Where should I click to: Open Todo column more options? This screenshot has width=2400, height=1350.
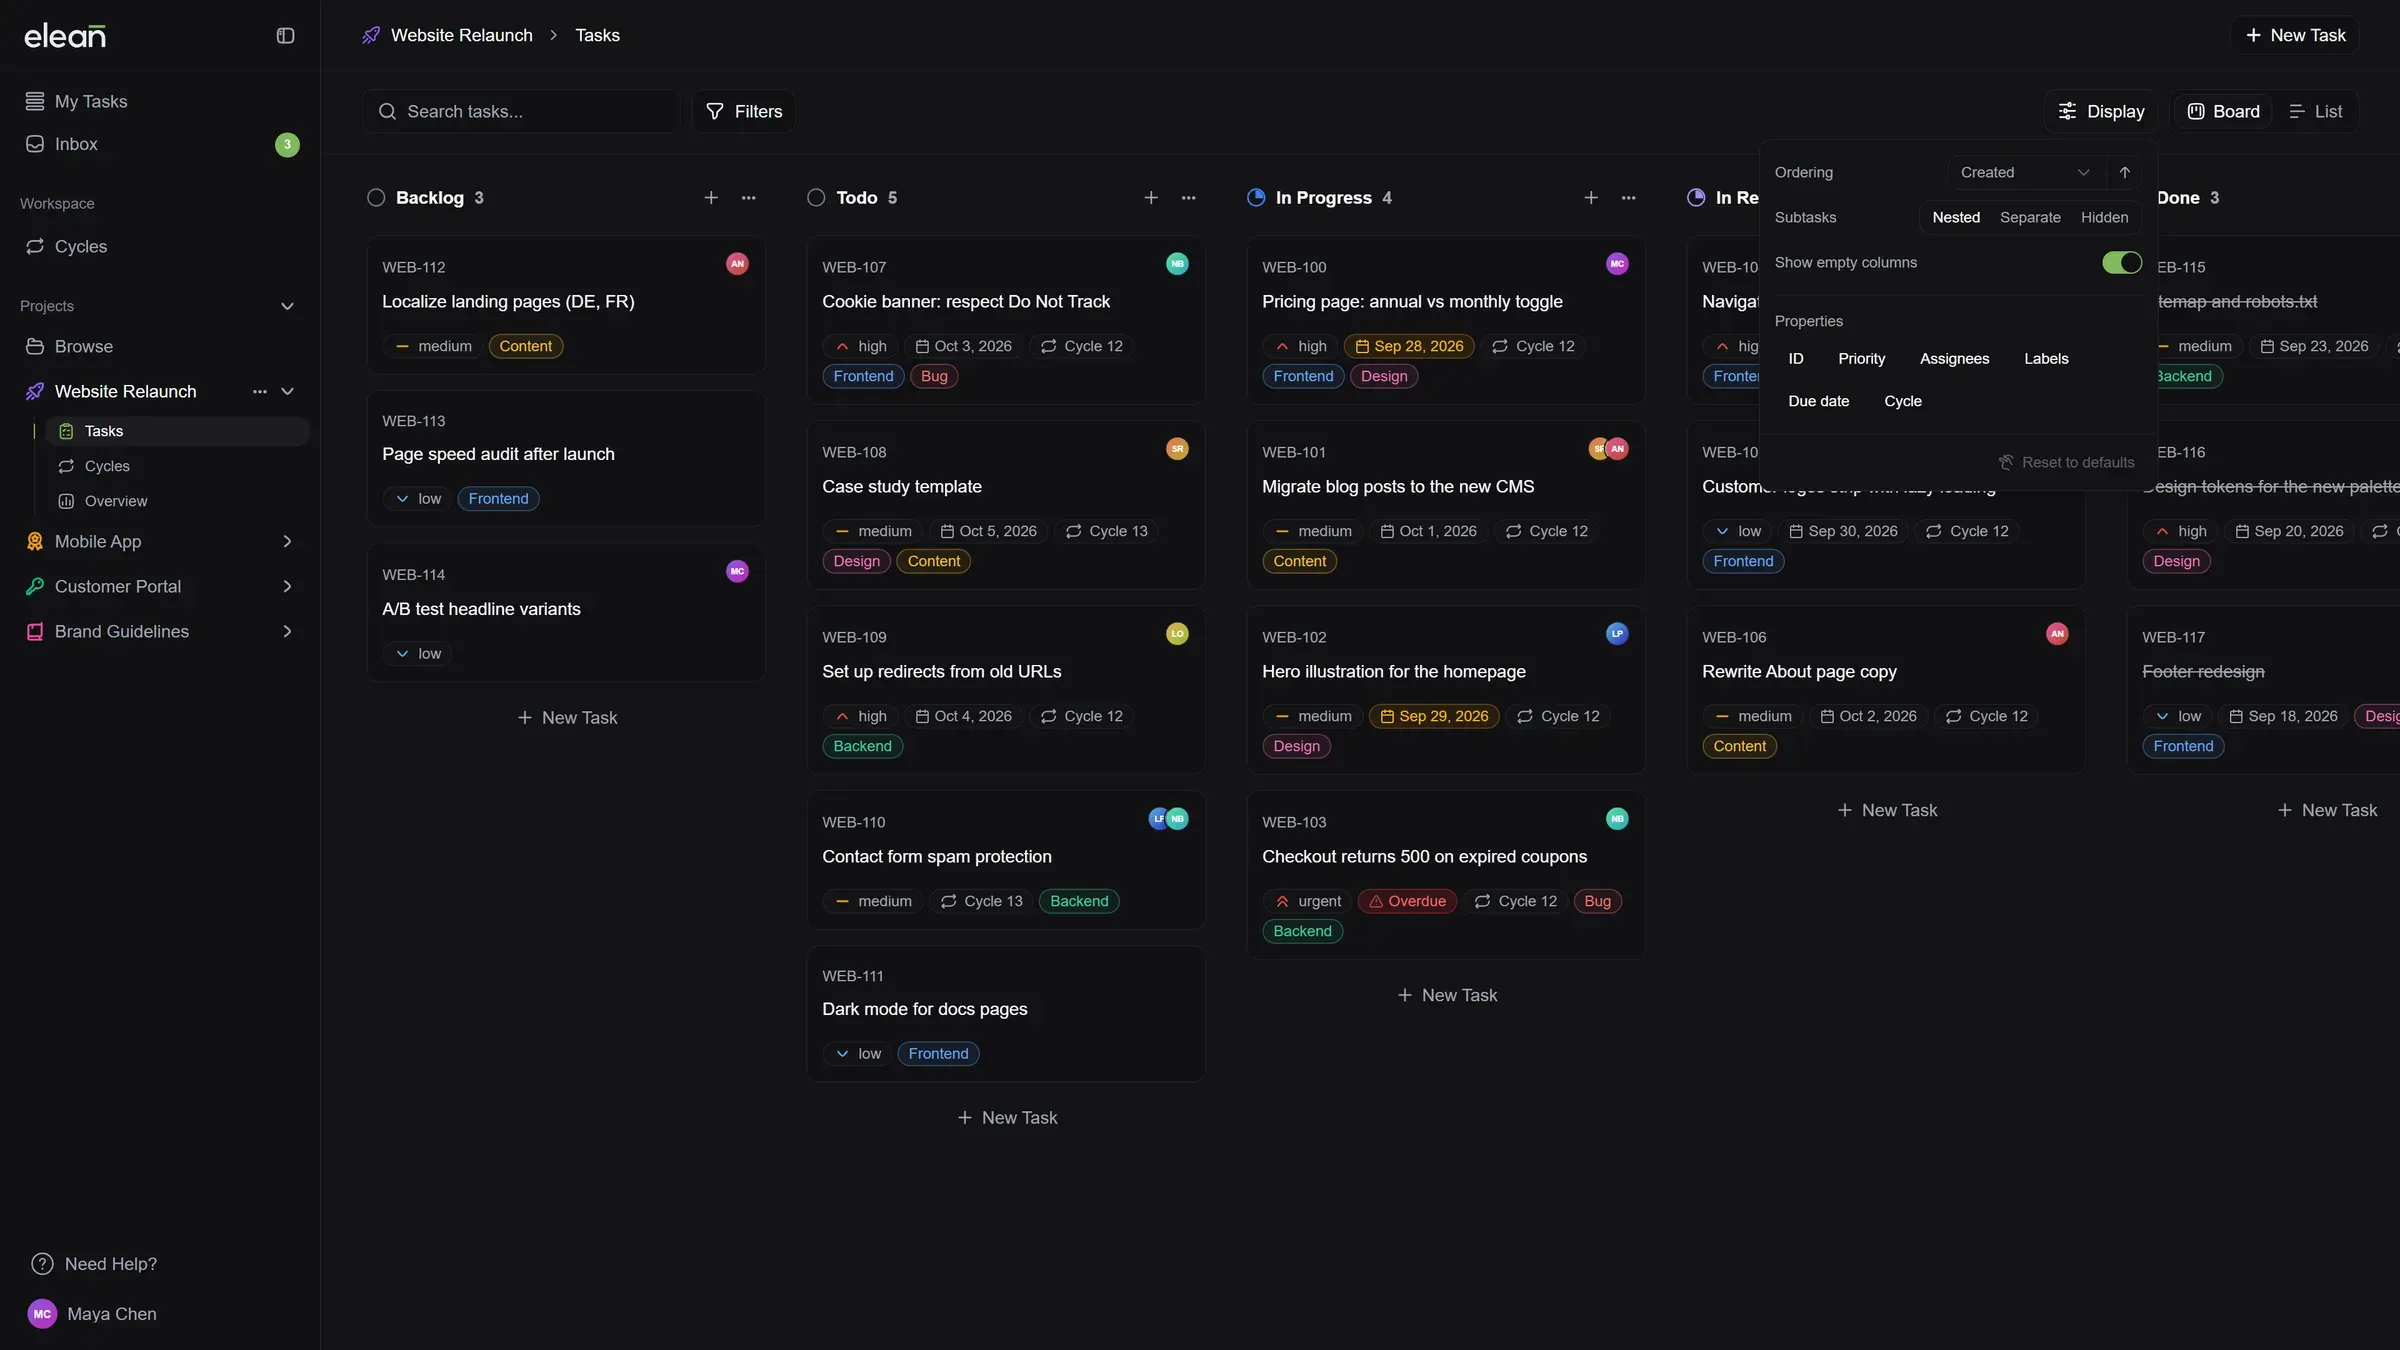tap(1188, 198)
